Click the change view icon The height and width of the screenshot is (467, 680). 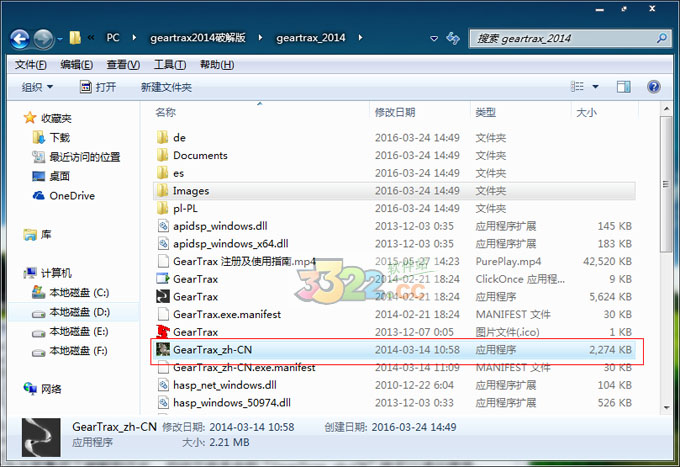click(577, 87)
